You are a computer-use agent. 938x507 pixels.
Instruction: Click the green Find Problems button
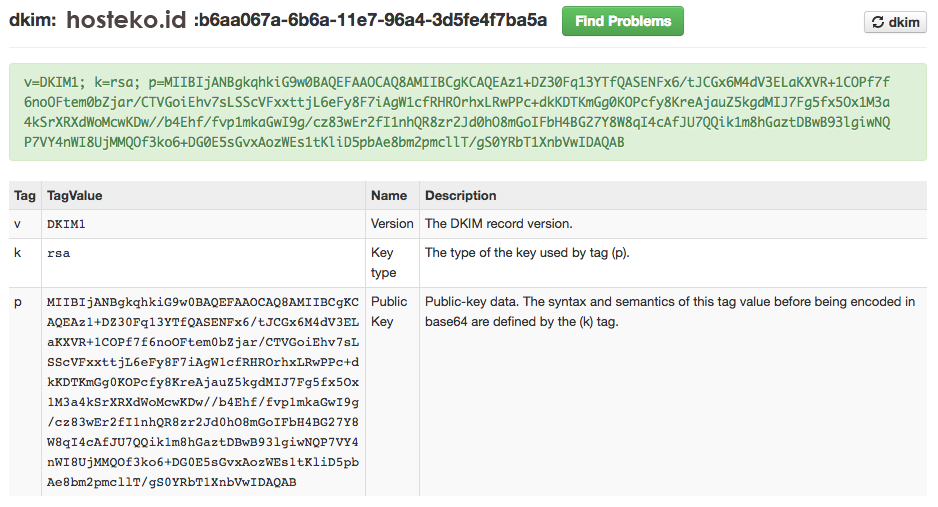pyautogui.click(x=622, y=21)
